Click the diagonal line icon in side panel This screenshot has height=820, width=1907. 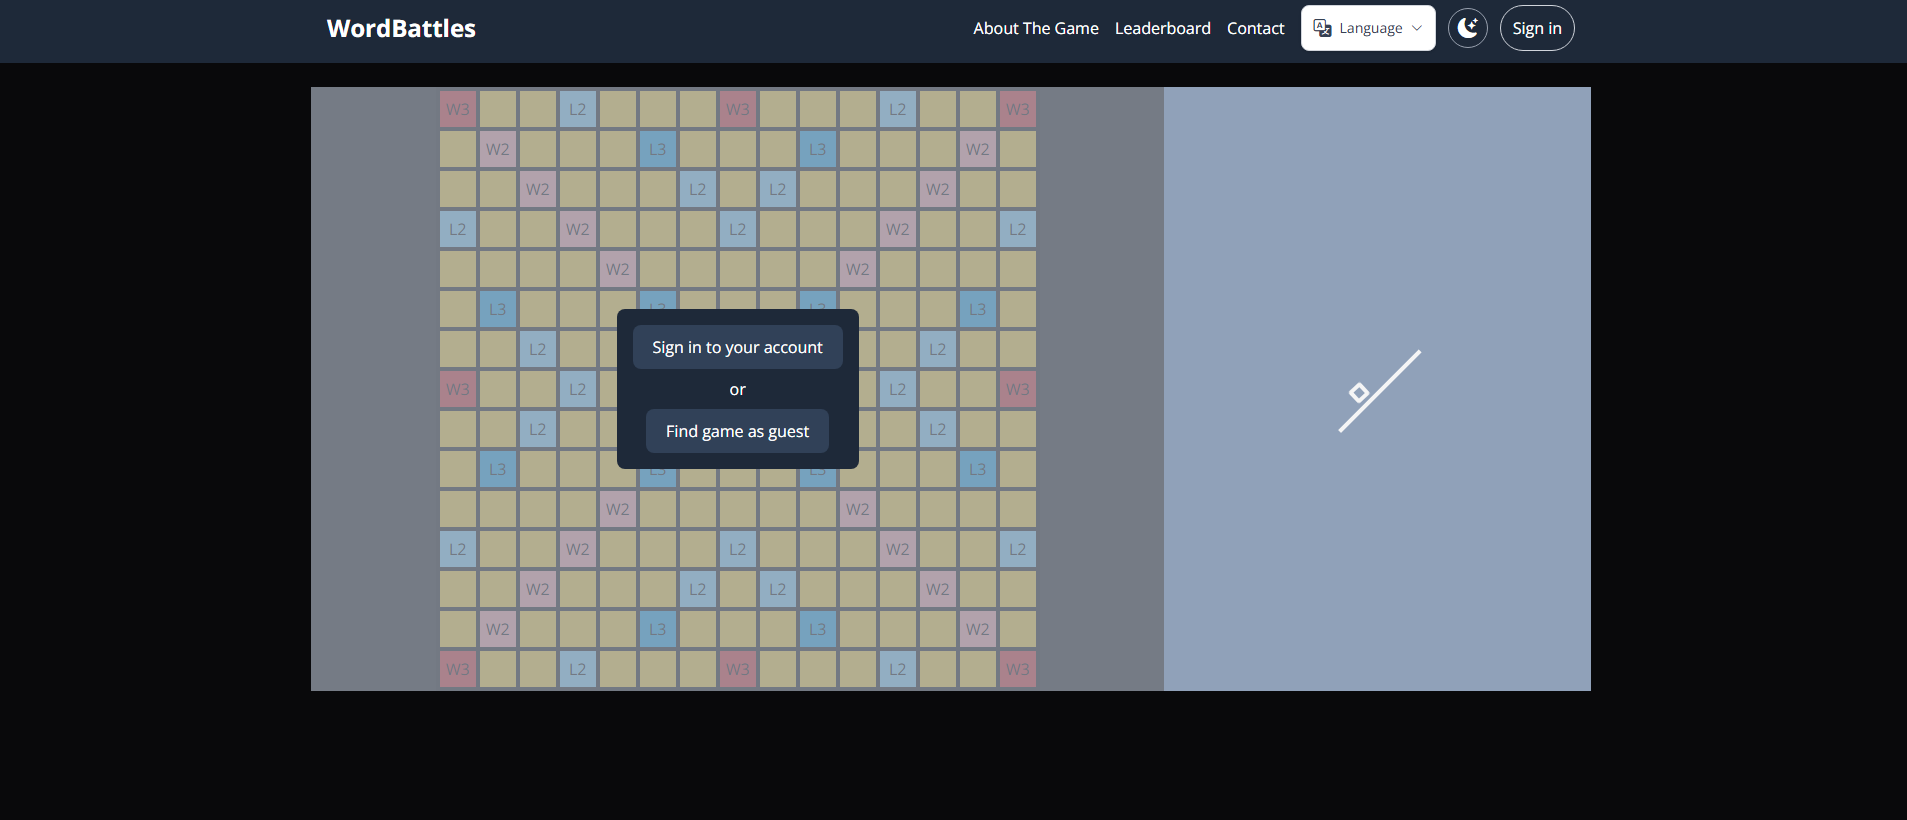click(1379, 391)
